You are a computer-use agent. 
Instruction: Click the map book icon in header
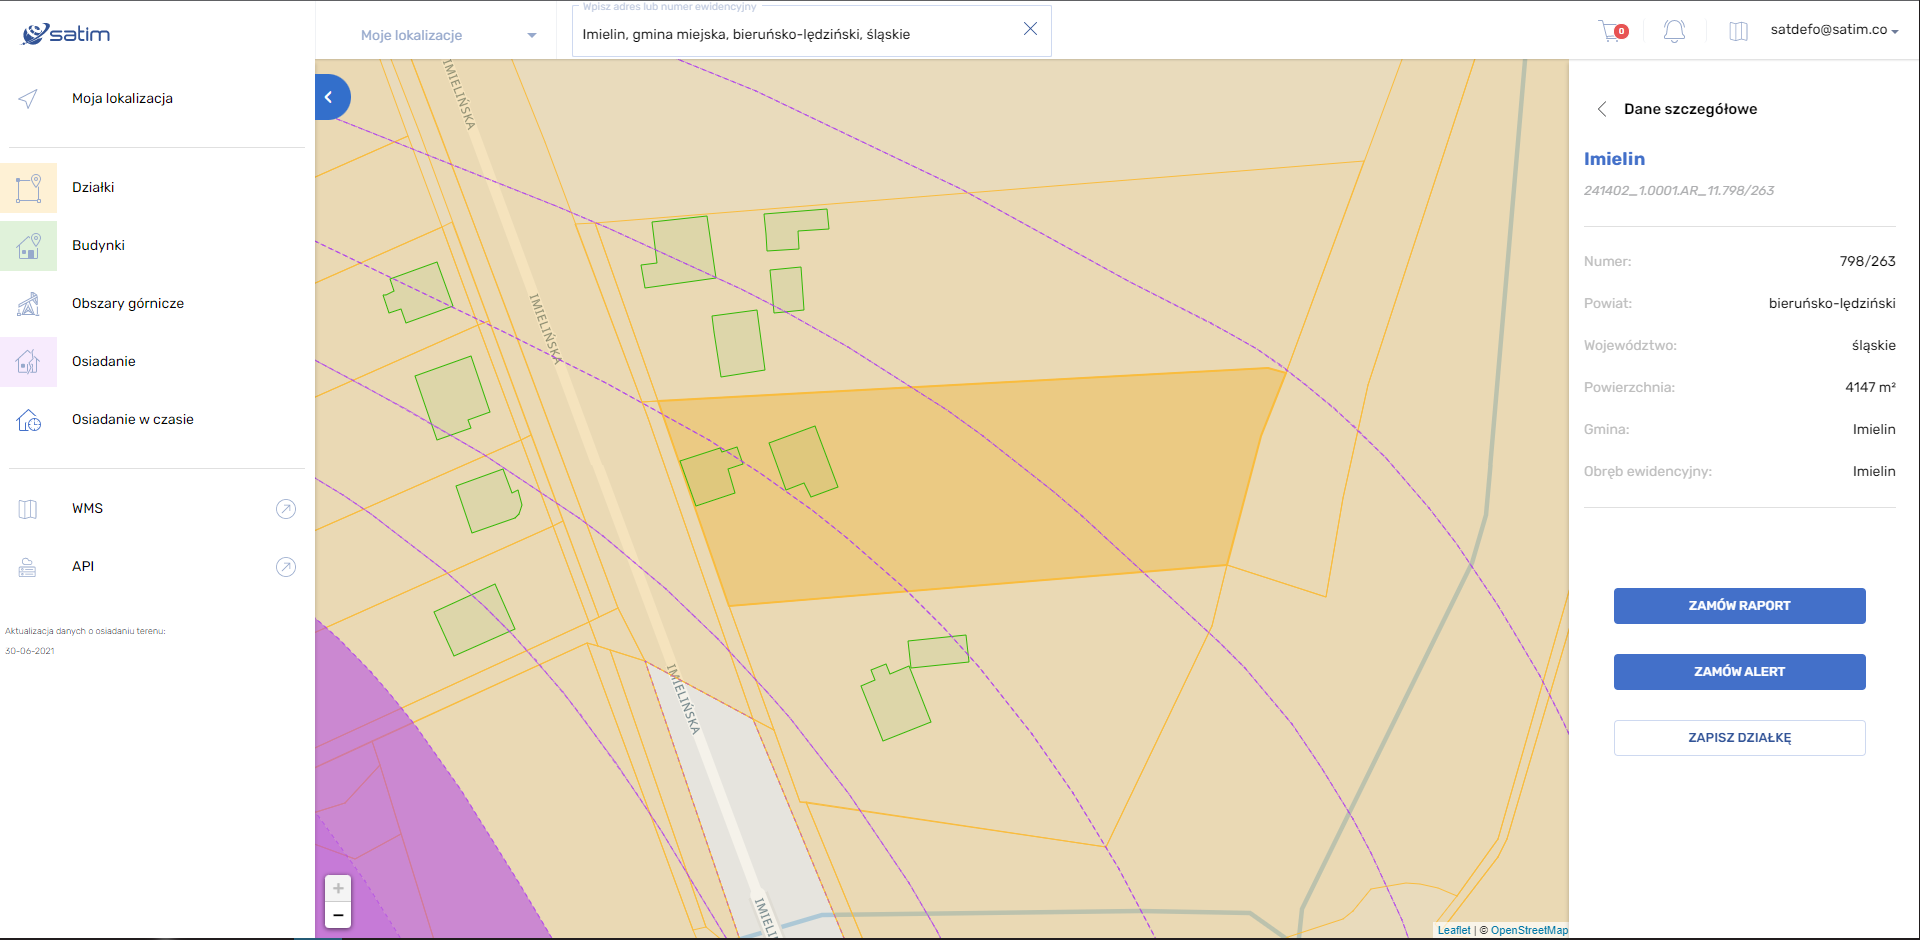[x=1738, y=31]
